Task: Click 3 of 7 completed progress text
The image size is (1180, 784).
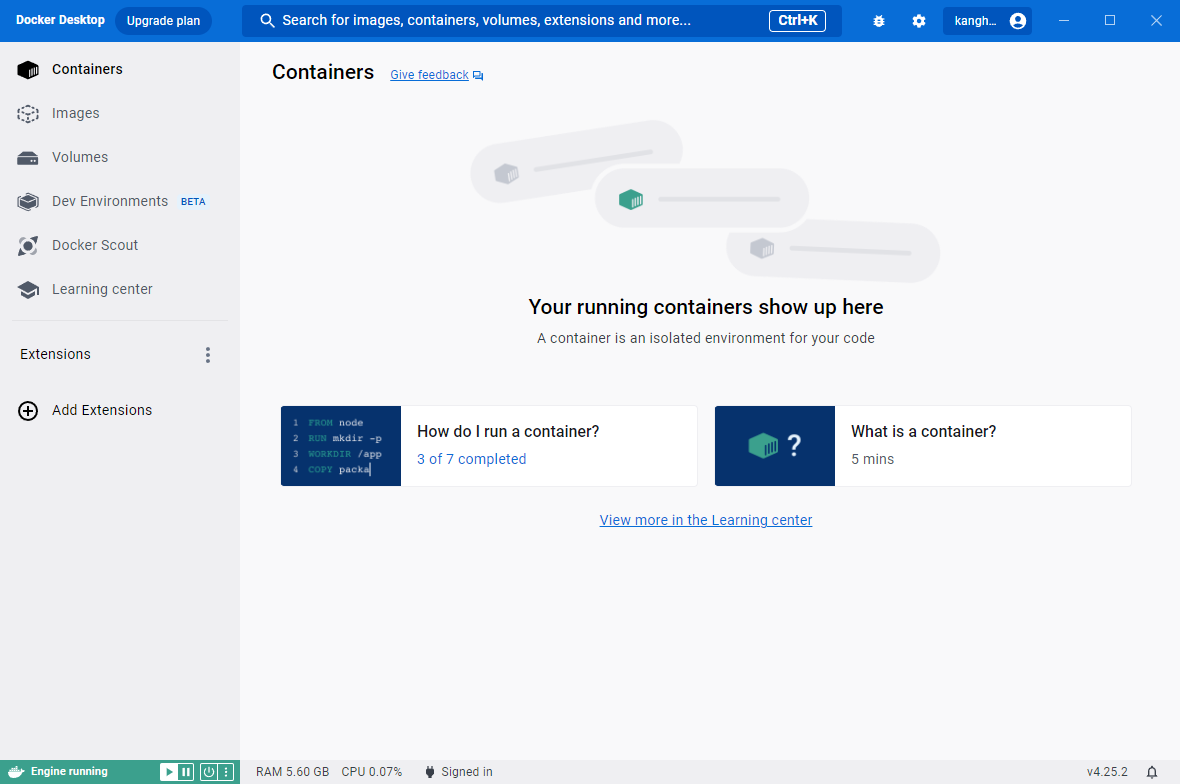Action: pos(472,460)
